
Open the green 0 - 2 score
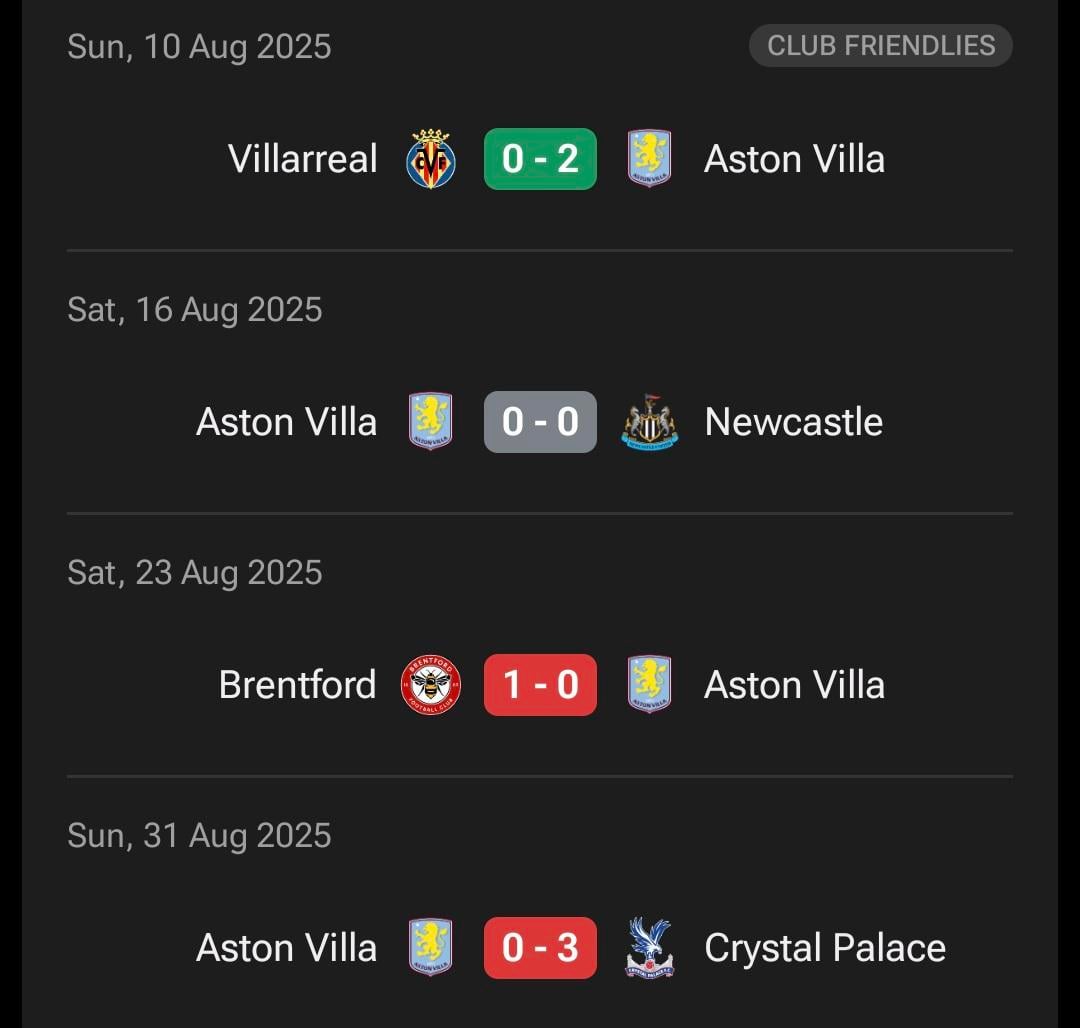540,159
